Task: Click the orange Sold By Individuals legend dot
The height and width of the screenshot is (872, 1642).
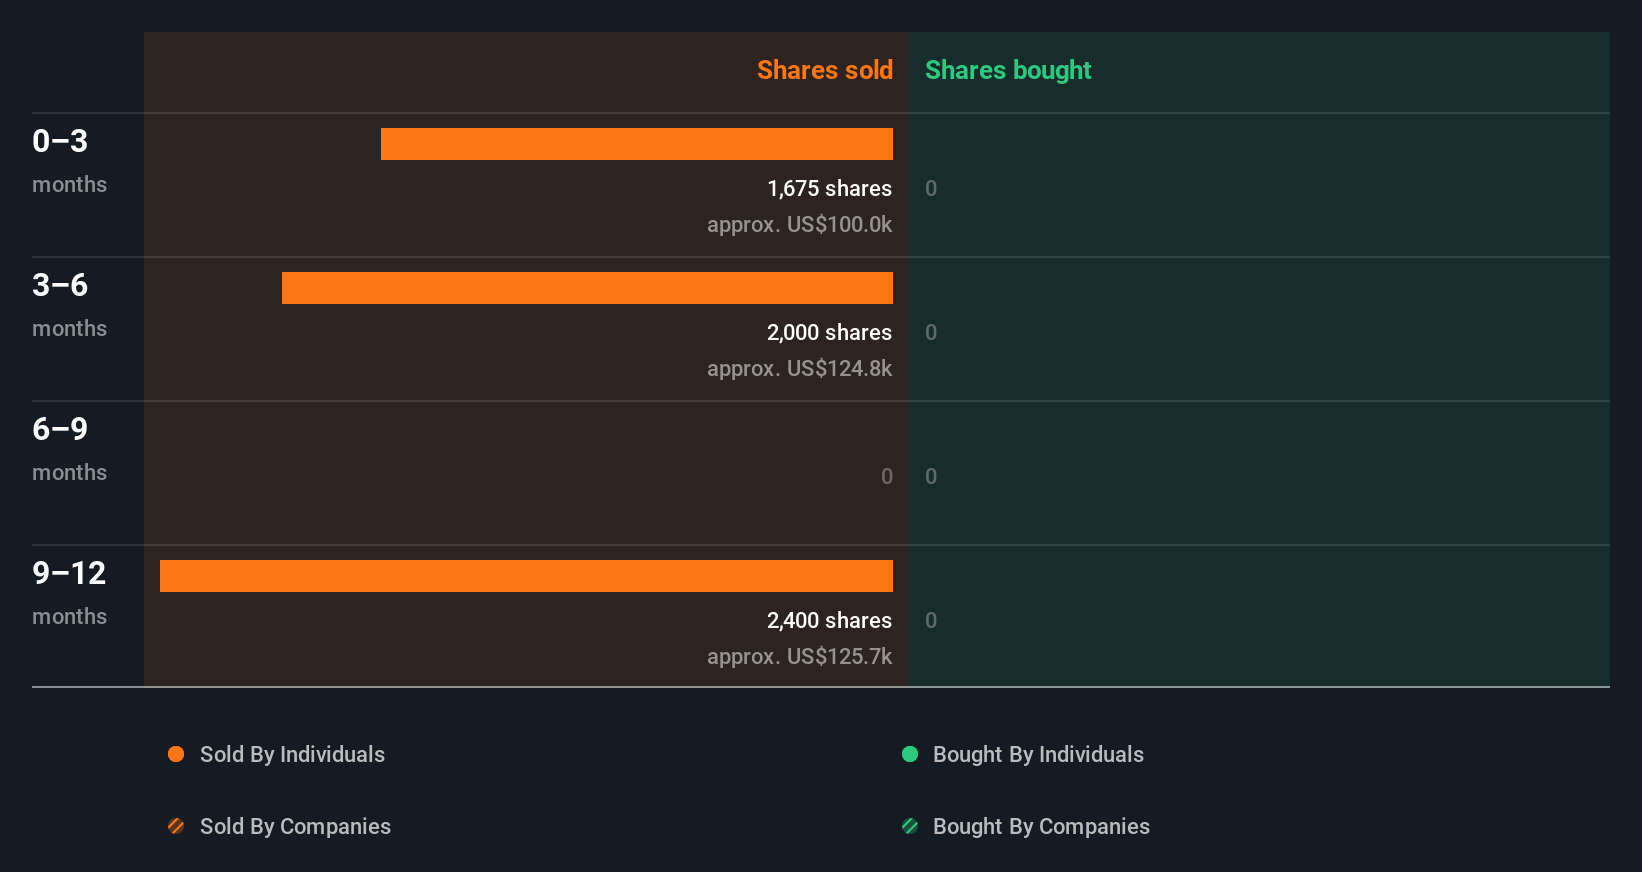Action: (x=176, y=754)
